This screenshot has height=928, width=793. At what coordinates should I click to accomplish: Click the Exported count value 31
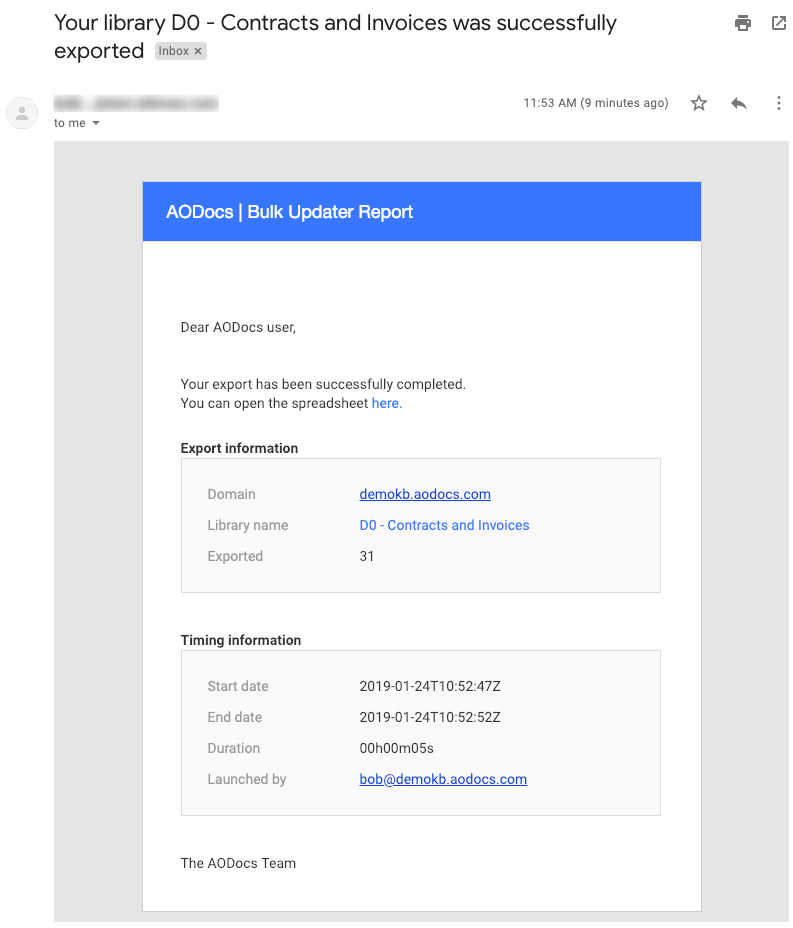click(366, 556)
